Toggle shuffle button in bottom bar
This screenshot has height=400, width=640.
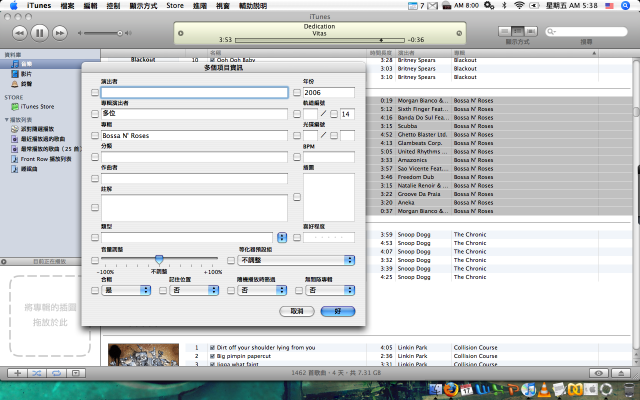[37, 373]
